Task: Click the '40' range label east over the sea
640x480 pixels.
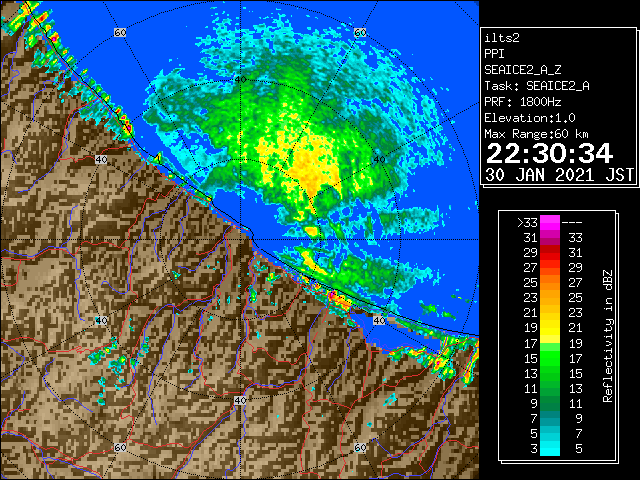Action: coord(379,159)
